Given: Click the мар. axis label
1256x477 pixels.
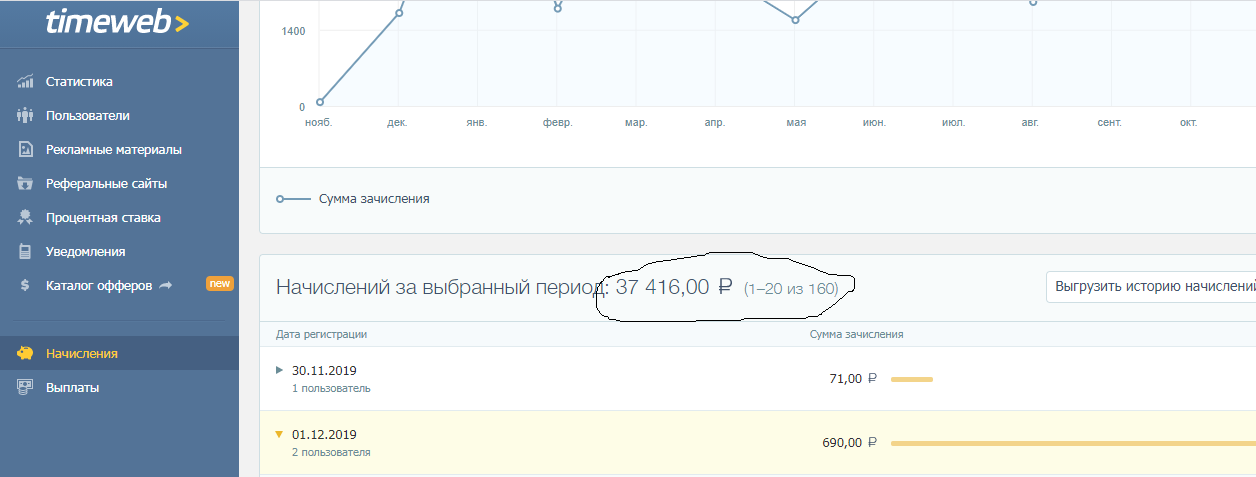Looking at the screenshot, I should coord(636,122).
